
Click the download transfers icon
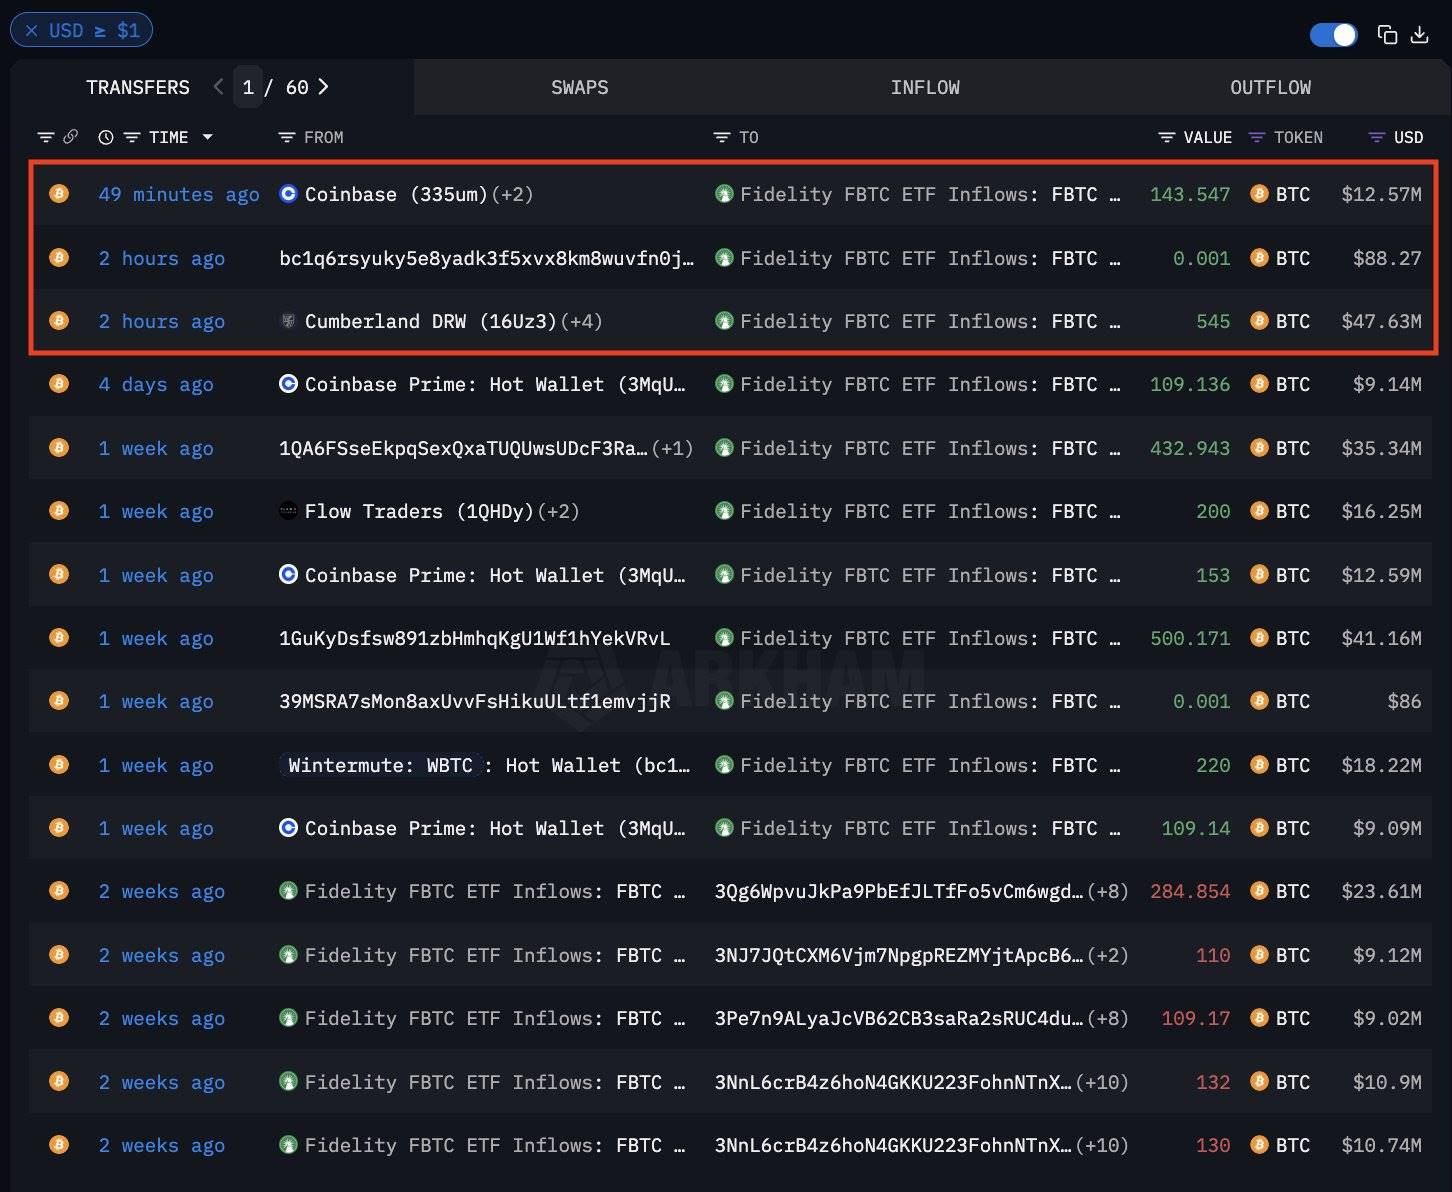[x=1419, y=35]
